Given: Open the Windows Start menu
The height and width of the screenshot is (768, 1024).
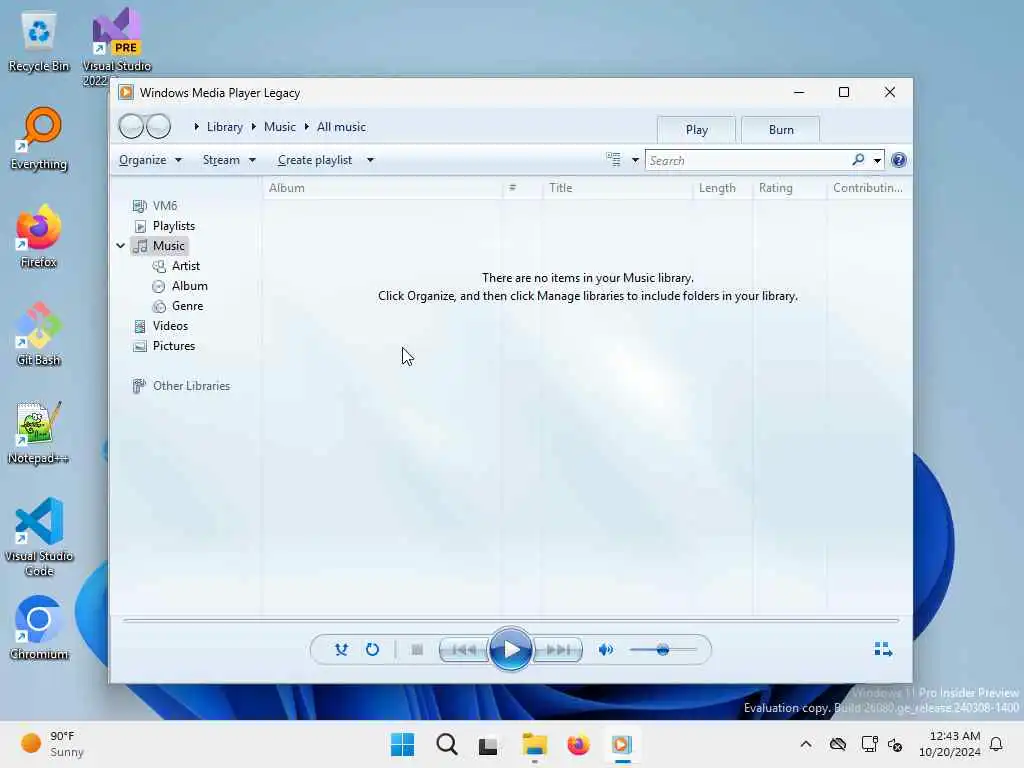Looking at the screenshot, I should tap(402, 744).
